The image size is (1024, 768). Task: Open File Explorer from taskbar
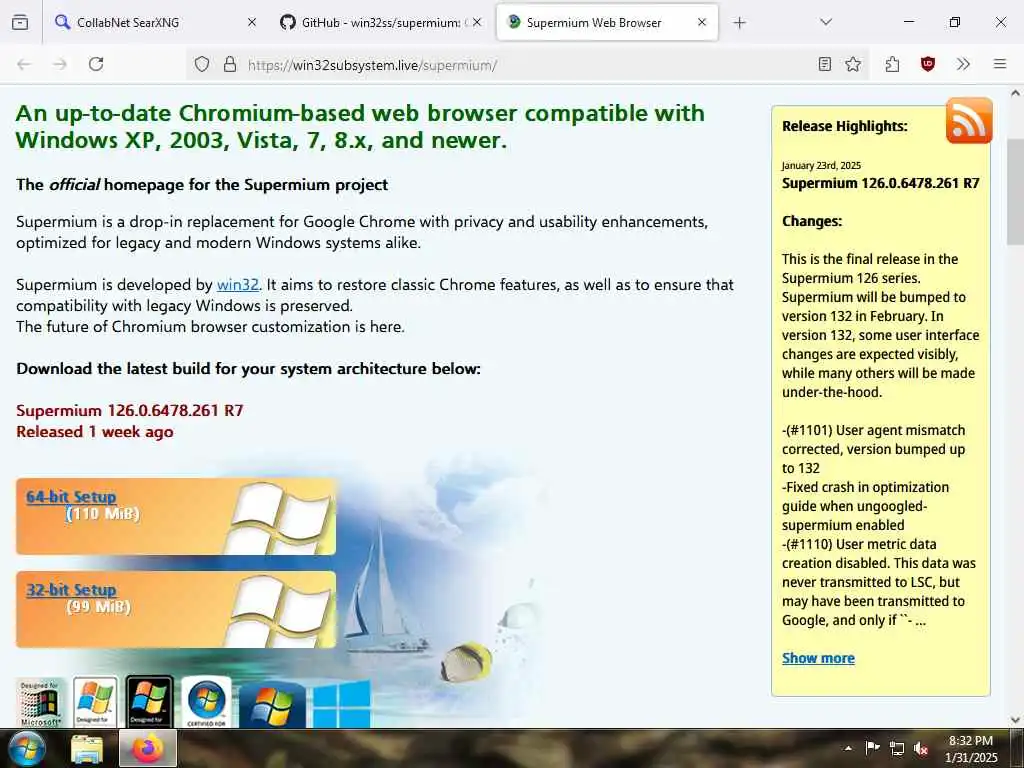click(x=86, y=749)
